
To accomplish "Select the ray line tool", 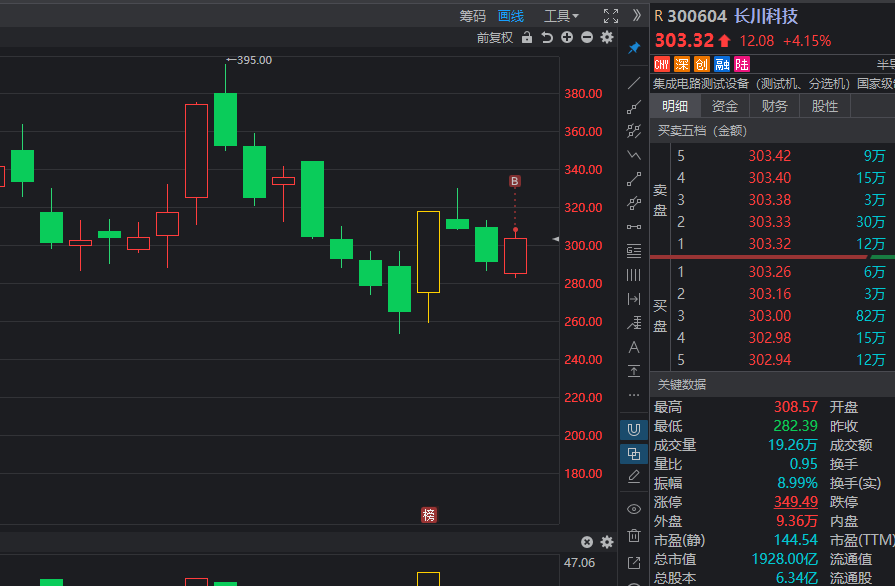I will pyautogui.click(x=634, y=107).
